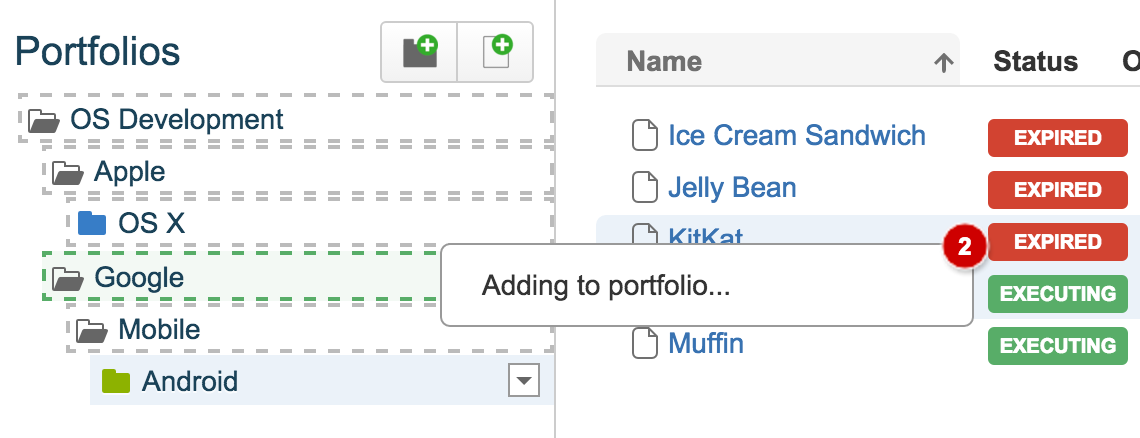Viewport: 1140px width, 438px height.
Task: Collapse the OS Development folder
Action: tap(44, 121)
